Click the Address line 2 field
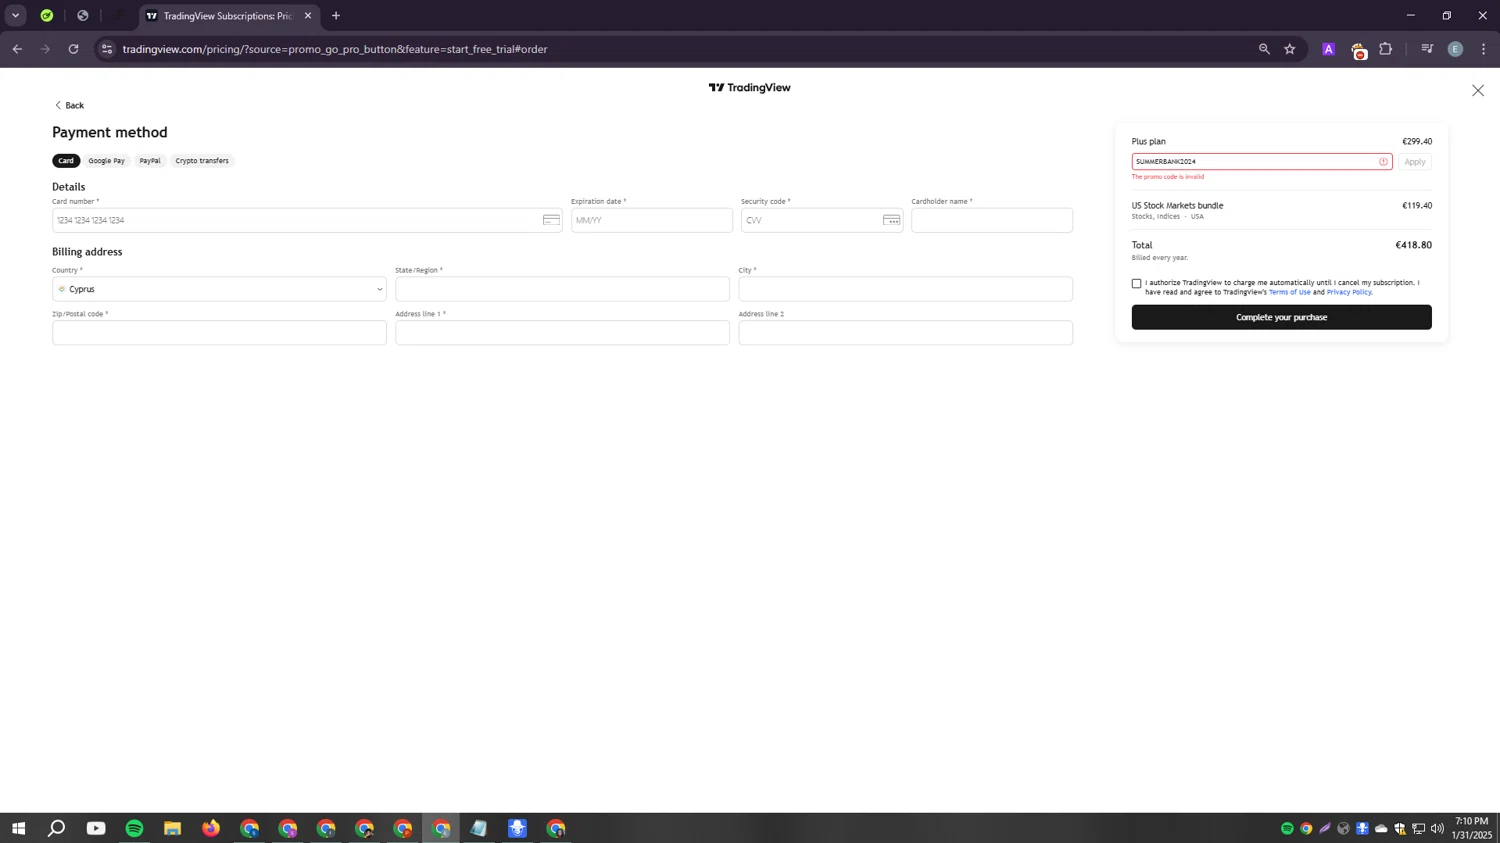 click(x=905, y=333)
